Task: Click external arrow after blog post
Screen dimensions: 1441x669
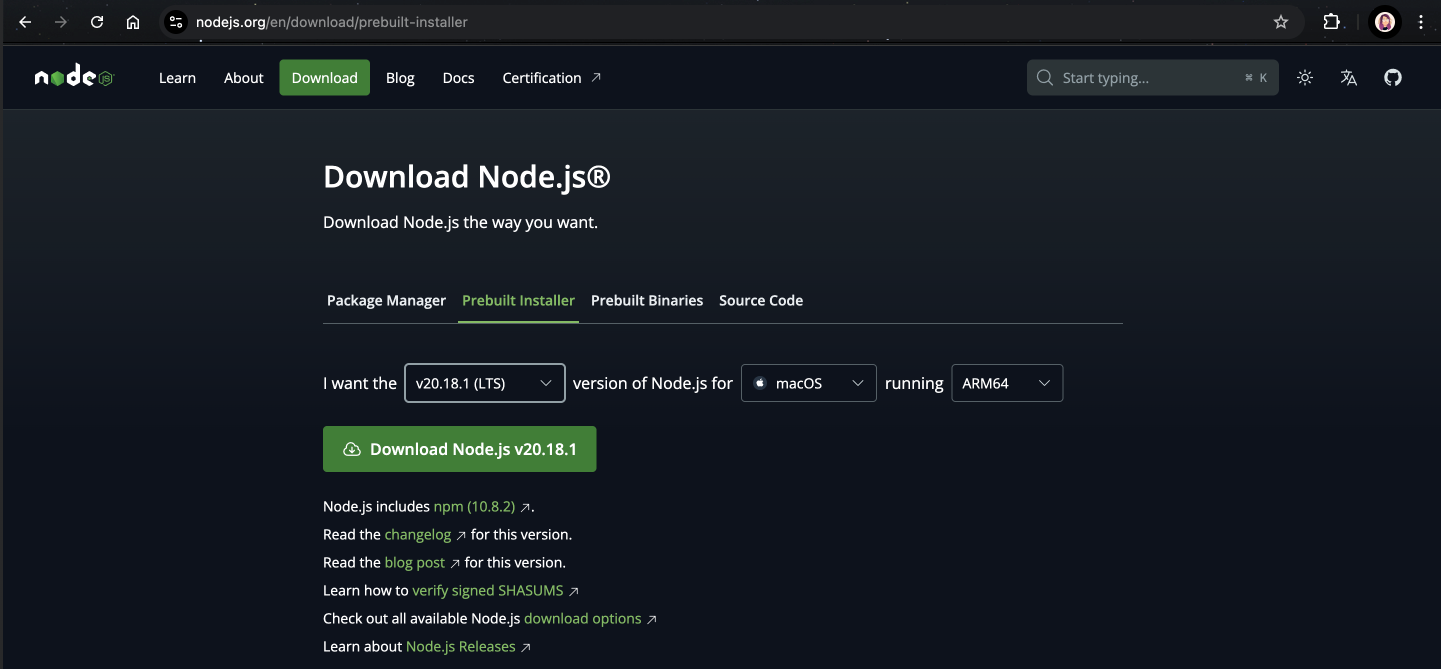Action: 455,564
